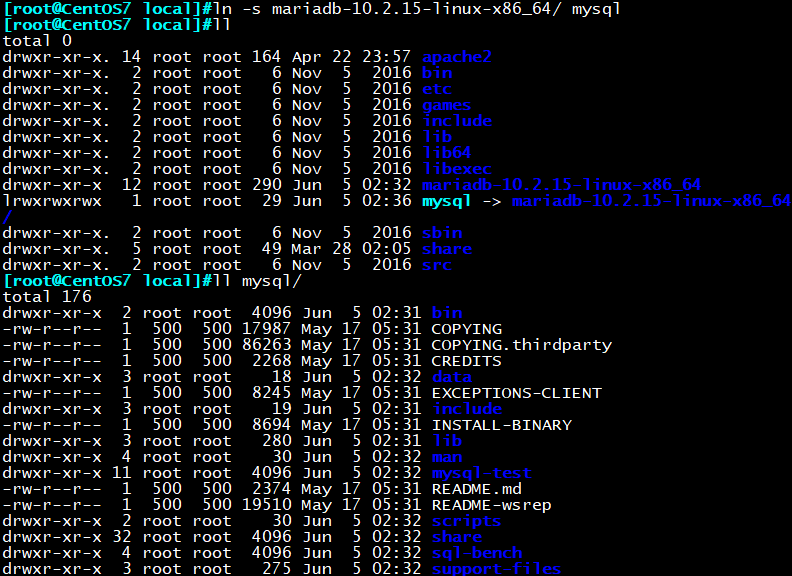This screenshot has height=576, width=792.
Task: Click the README-wsrep file name
Action: coord(491,505)
